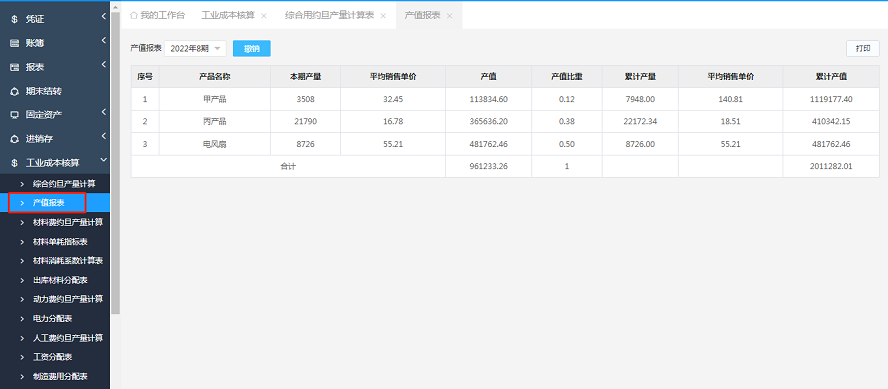Click the 140.81 average price cell
Viewport: 888px width, 389px height.
click(731, 99)
